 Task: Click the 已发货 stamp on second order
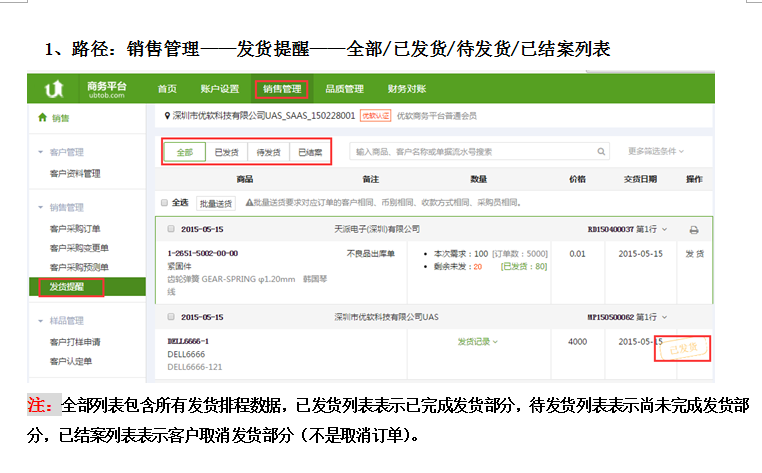tap(683, 348)
